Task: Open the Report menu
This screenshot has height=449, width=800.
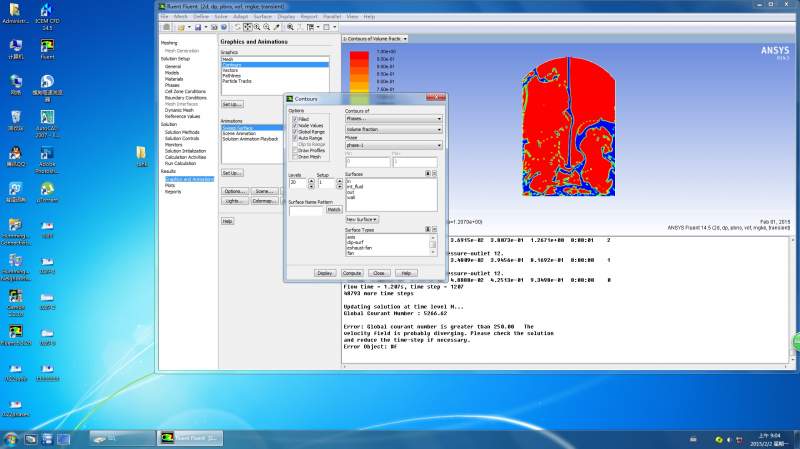Action: point(309,16)
